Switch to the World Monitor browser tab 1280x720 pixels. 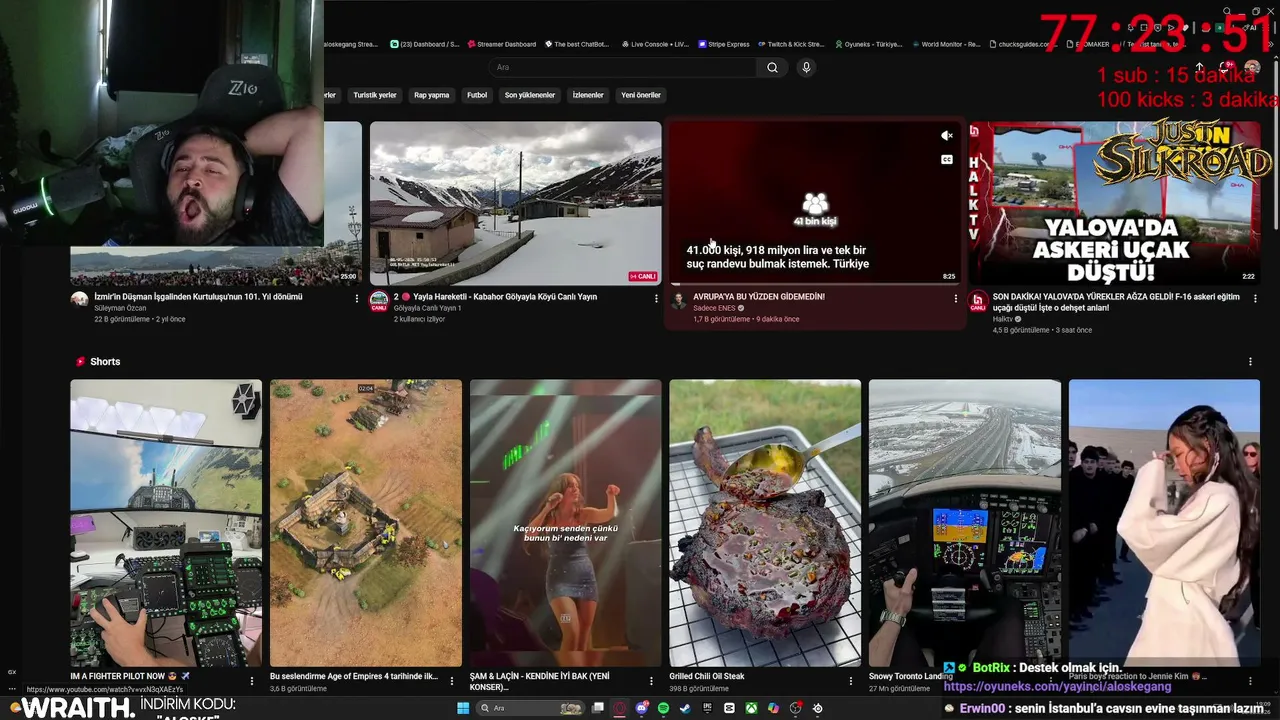click(945, 44)
